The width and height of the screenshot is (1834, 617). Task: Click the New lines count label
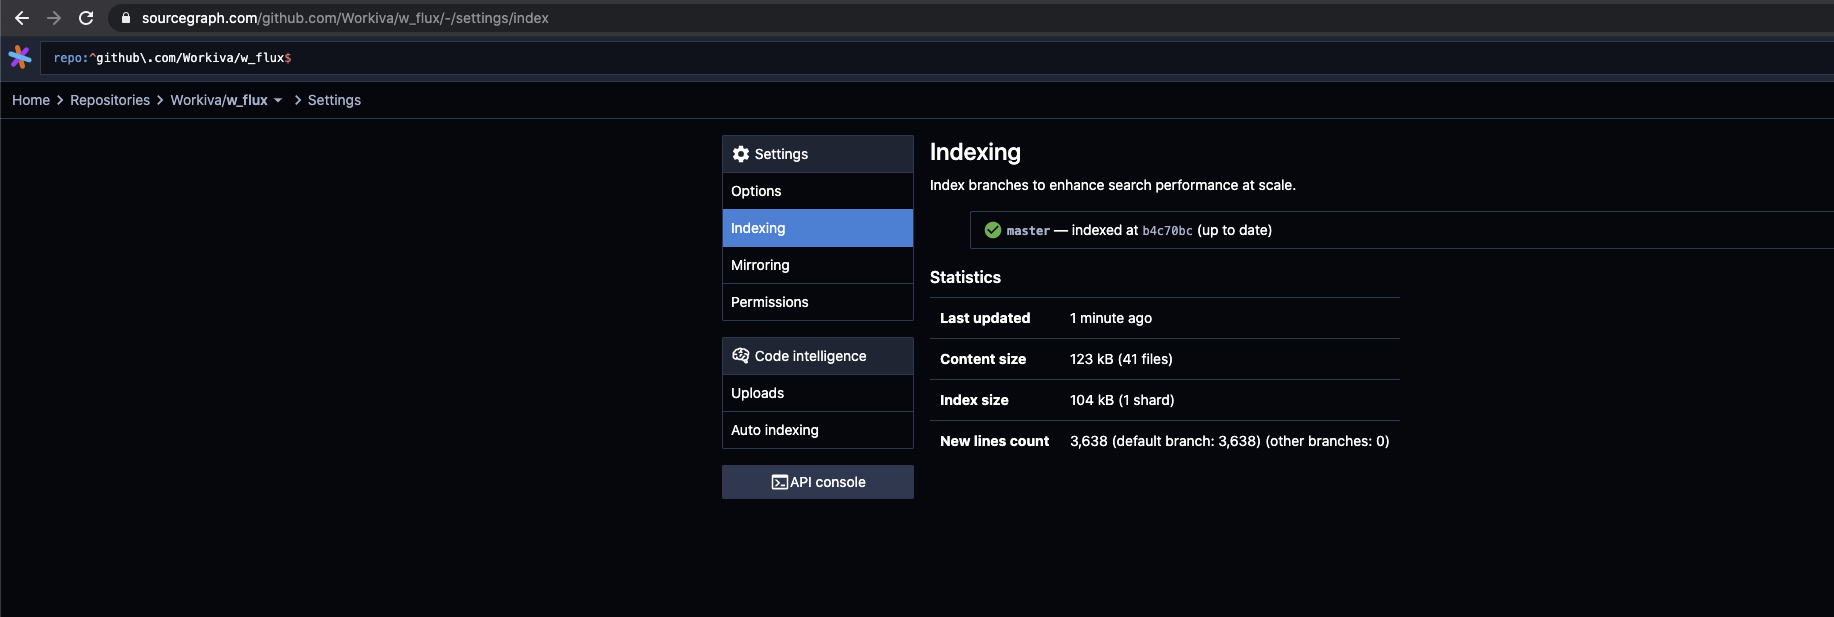(x=994, y=441)
